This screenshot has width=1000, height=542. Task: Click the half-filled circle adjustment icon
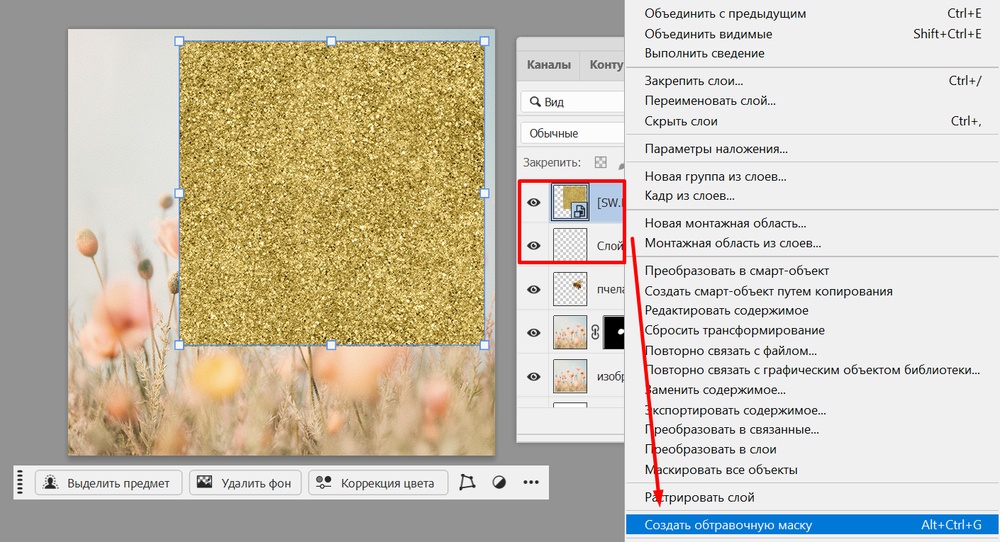(x=500, y=483)
